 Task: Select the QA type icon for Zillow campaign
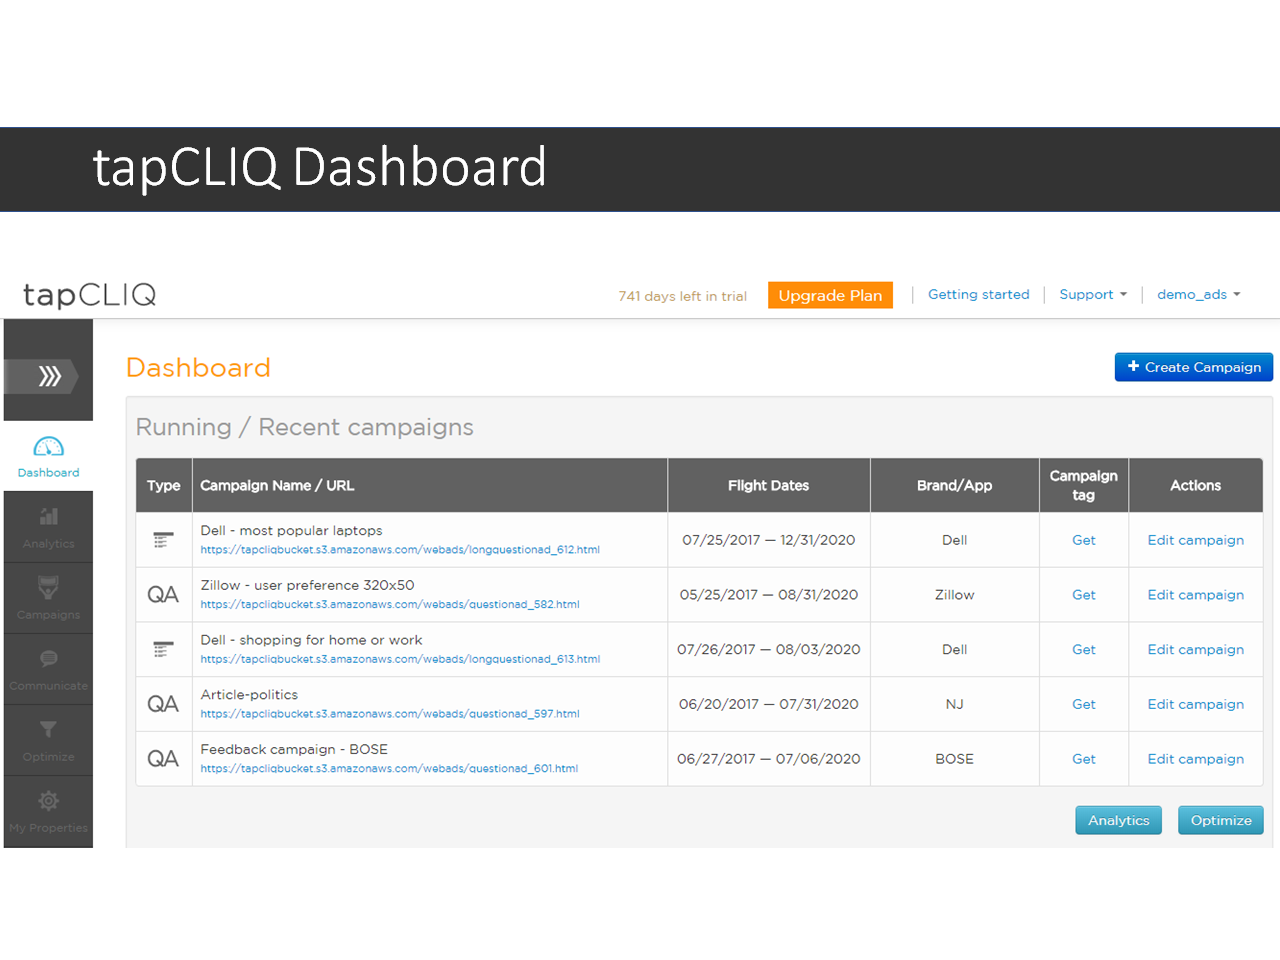[163, 594]
